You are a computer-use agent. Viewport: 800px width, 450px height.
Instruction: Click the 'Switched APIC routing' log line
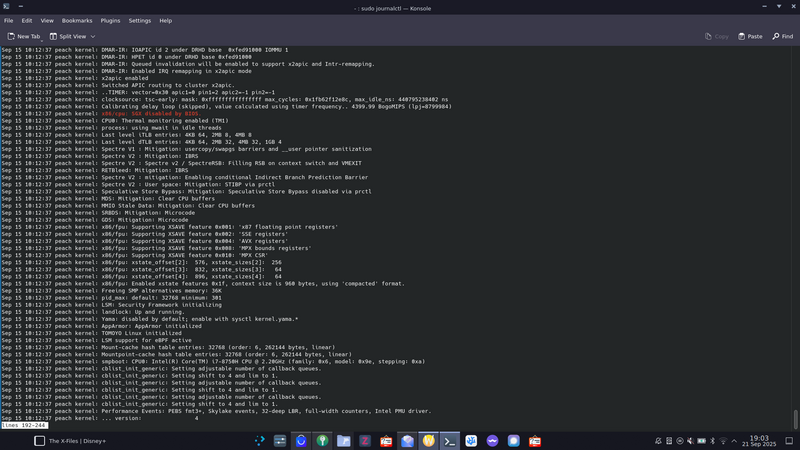pos(168,85)
